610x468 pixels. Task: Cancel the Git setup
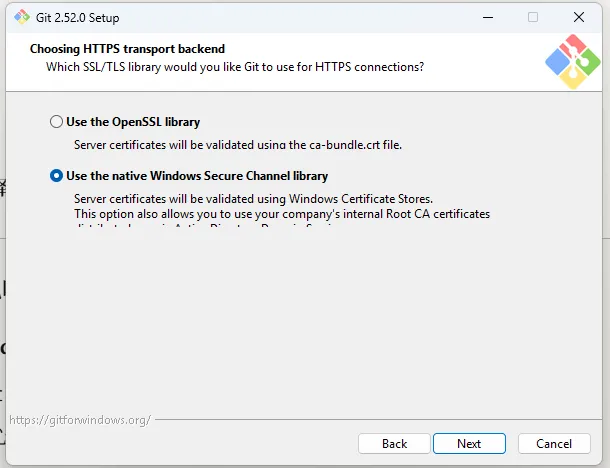(554, 443)
